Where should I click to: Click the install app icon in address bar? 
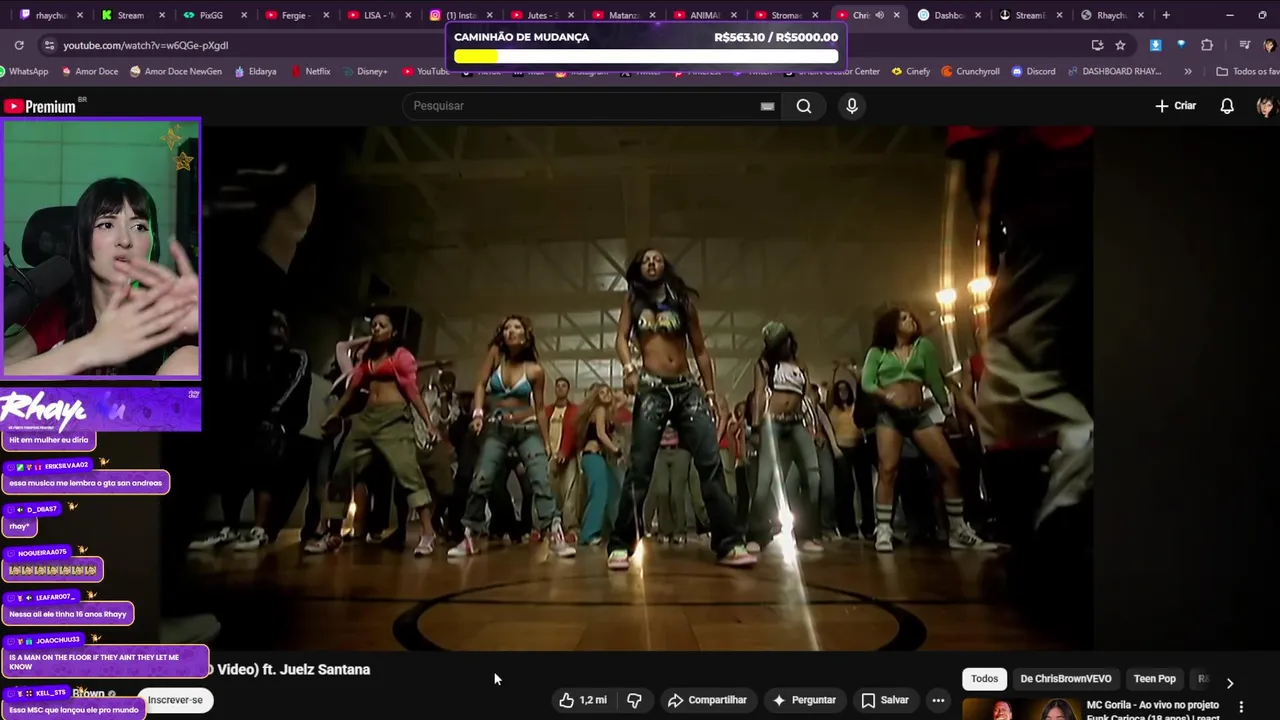(x=1097, y=45)
